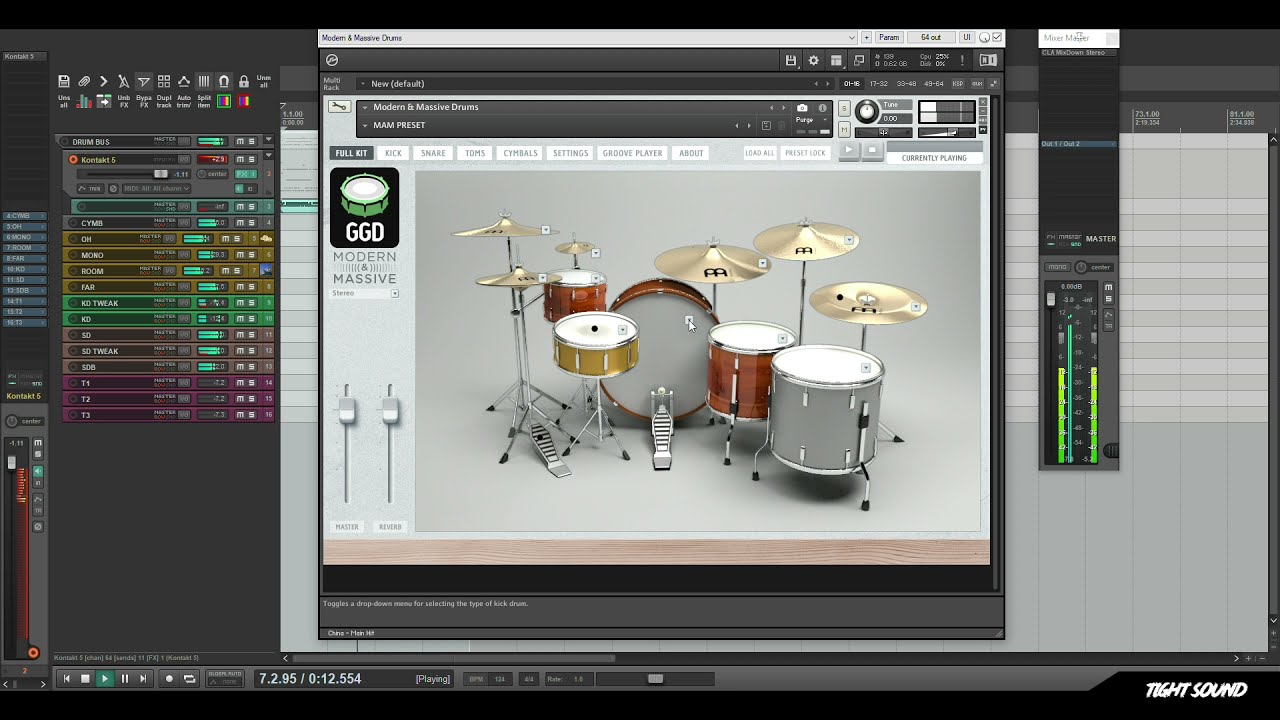
Task: Solo the KD TWEAK track
Action: (x=252, y=302)
